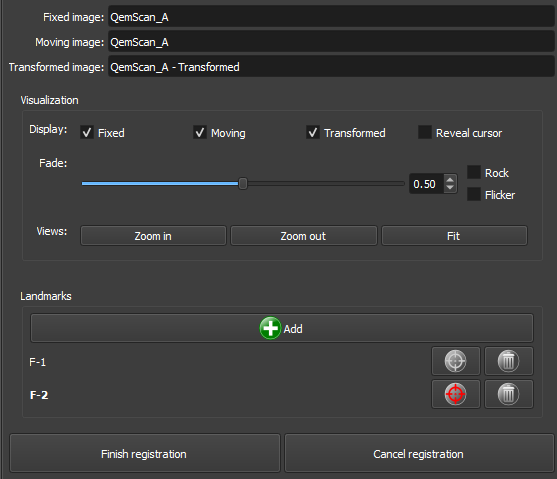Image resolution: width=557 pixels, height=479 pixels.
Task: Click the Fit views button
Action: (454, 236)
